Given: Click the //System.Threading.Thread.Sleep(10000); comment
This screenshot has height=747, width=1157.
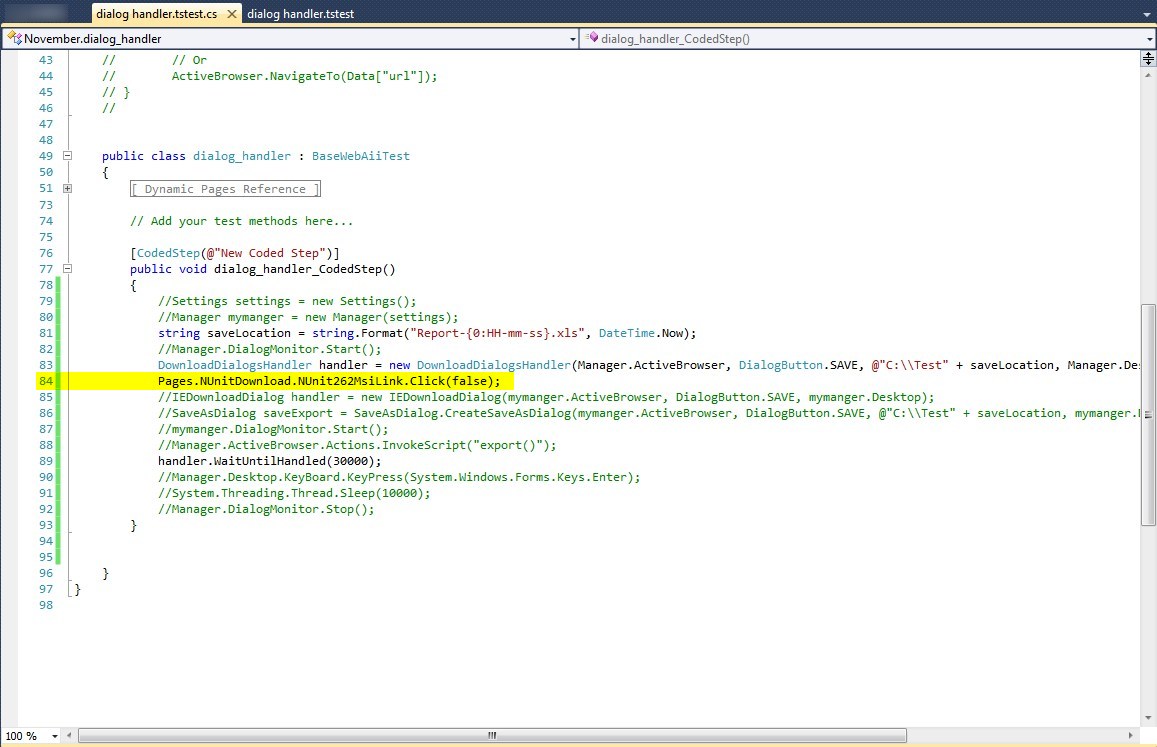Looking at the screenshot, I should pyautogui.click(x=294, y=493).
